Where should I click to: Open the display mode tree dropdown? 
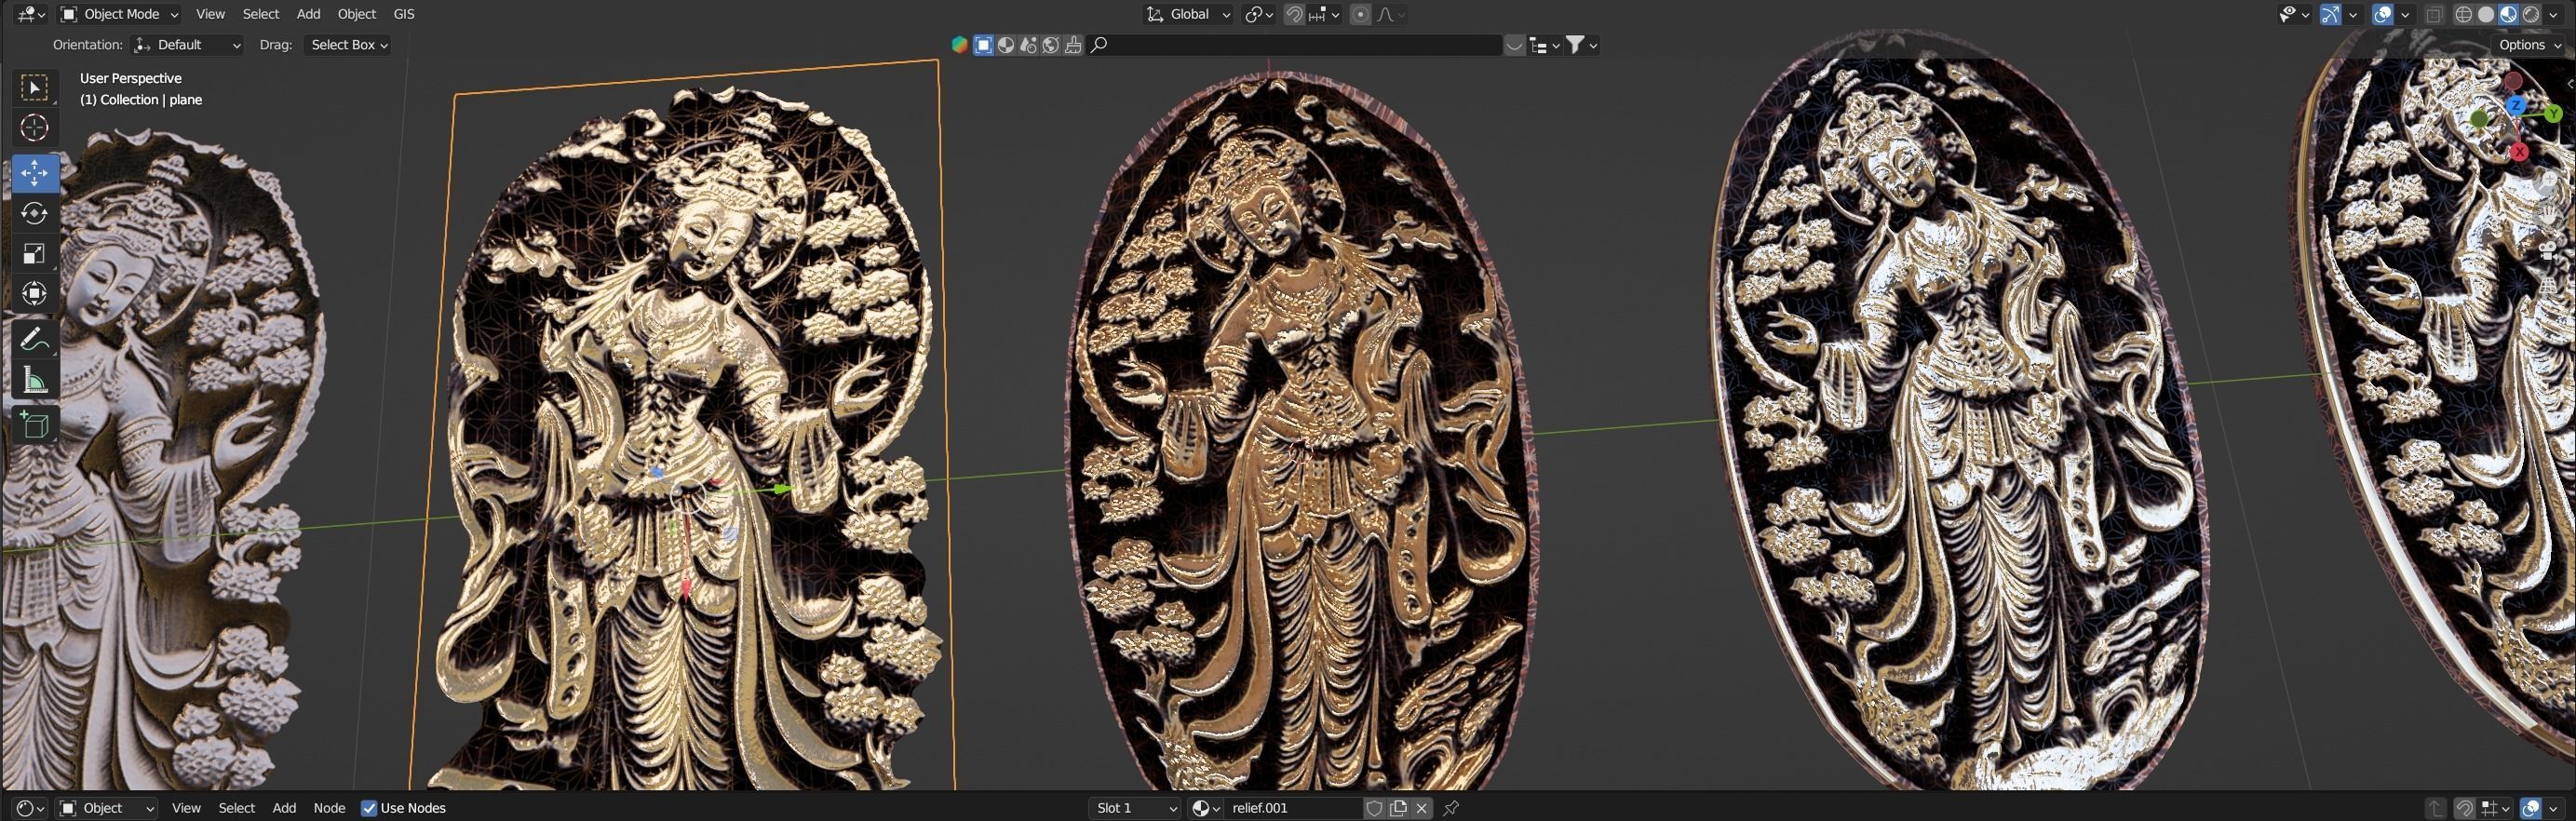coord(1545,45)
